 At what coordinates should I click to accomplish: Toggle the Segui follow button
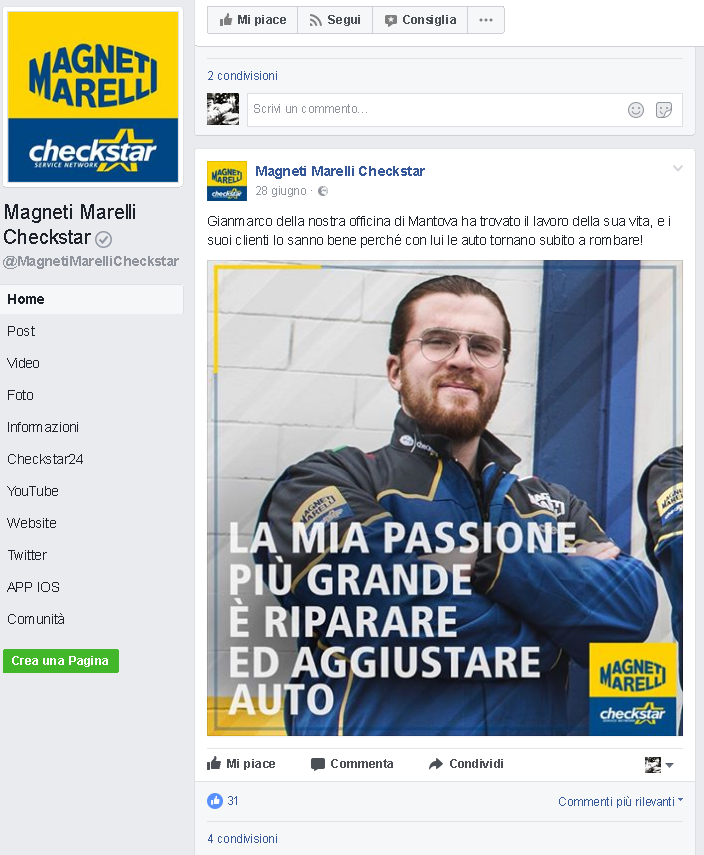335,20
